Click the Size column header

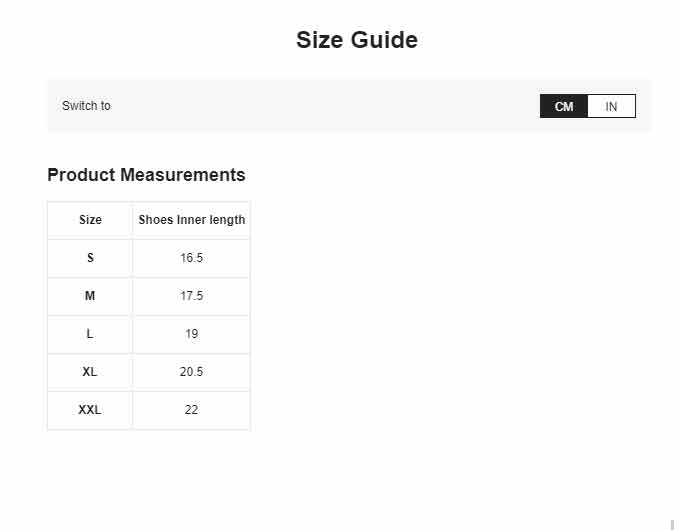click(x=90, y=220)
